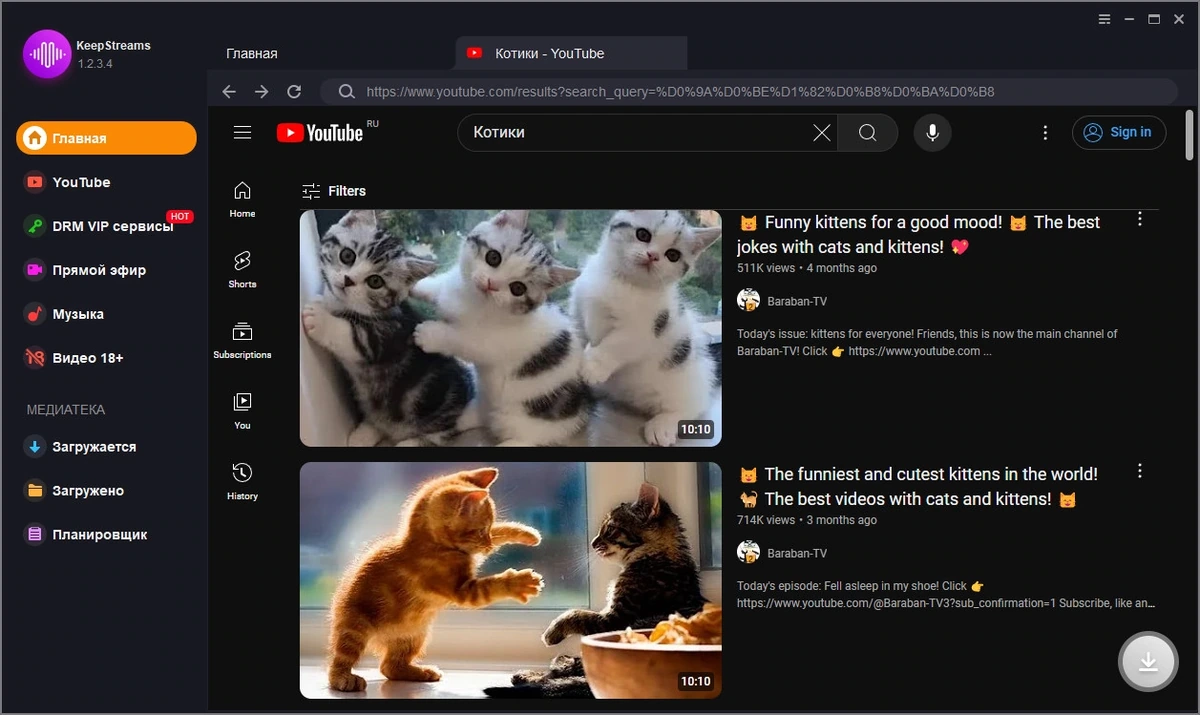Open Загружается library item
This screenshot has height=715, width=1200.
click(x=81, y=447)
